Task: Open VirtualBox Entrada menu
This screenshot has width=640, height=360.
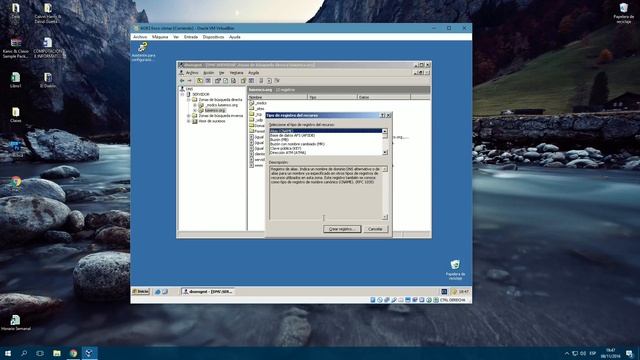Action: point(191,37)
